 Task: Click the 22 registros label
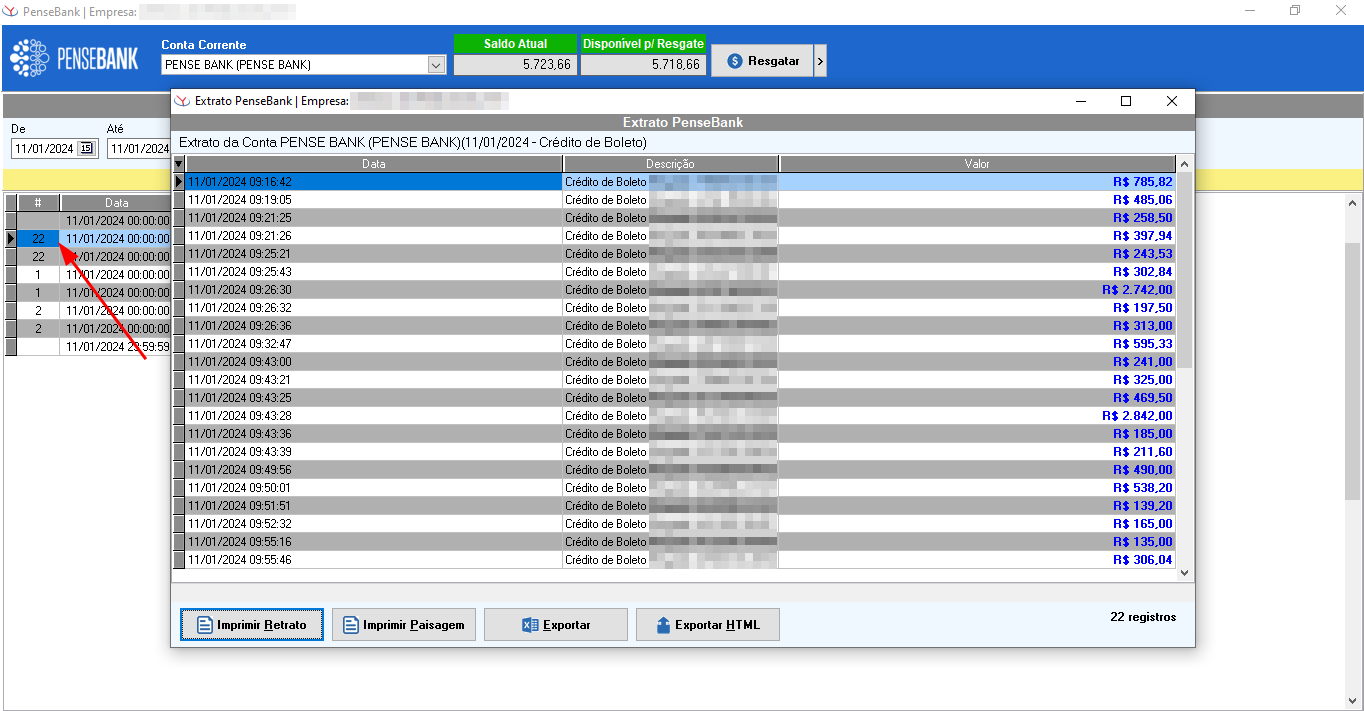tap(1143, 617)
